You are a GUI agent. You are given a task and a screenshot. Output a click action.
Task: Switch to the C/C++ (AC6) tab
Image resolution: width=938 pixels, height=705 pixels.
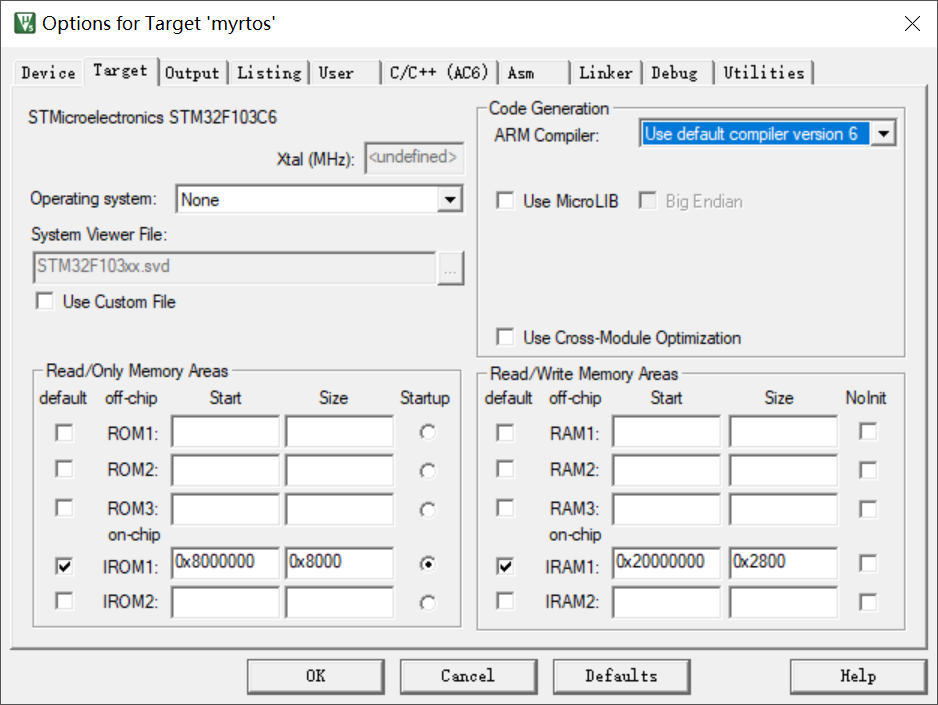(439, 73)
